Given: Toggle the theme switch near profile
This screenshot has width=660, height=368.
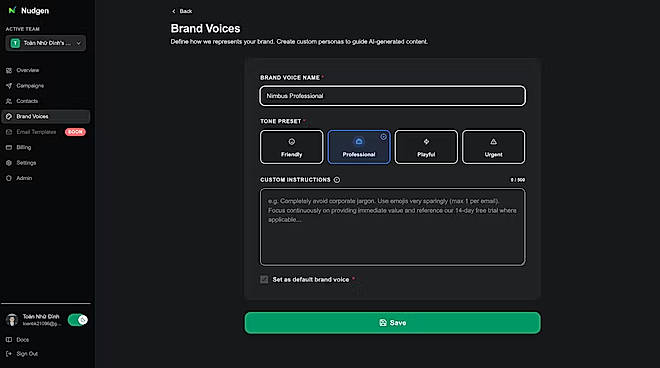Looking at the screenshot, I should [x=77, y=320].
